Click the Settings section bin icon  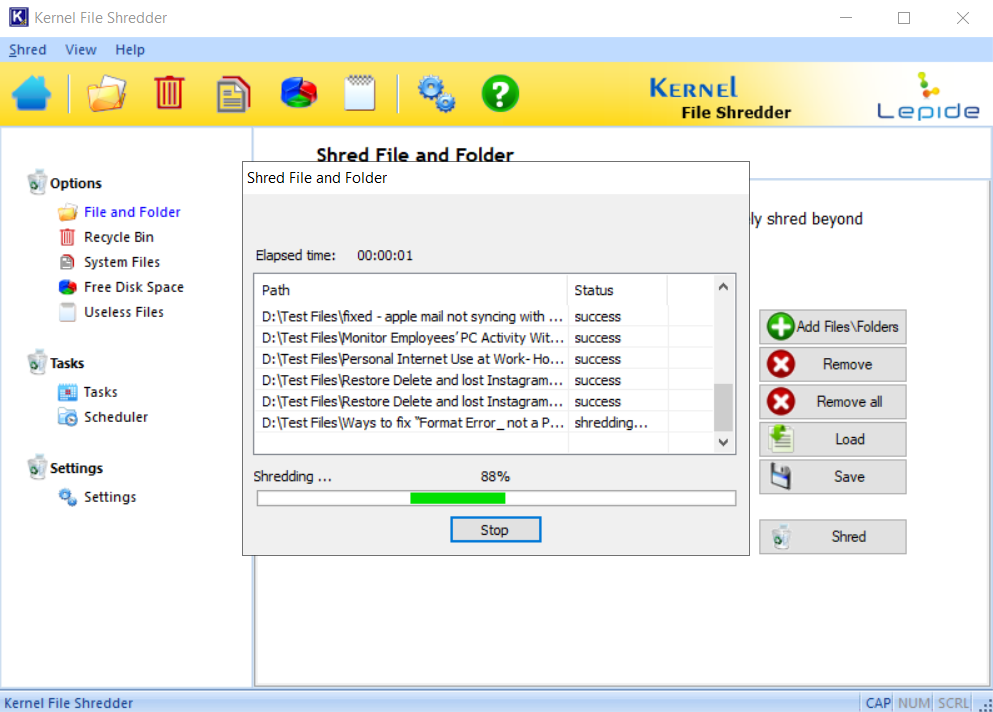point(37,467)
